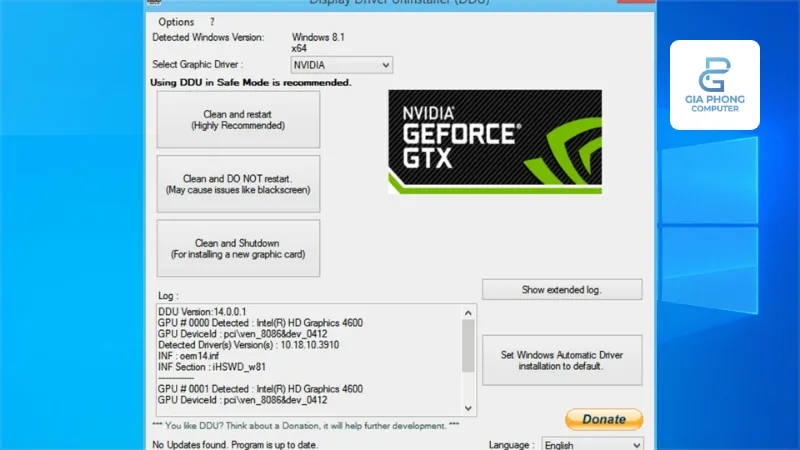This screenshot has height=450, width=800.
Task: Click 'Detected Driver(s) Version(s) : 10.18.10.3910' line
Action: pyautogui.click(x=248, y=345)
